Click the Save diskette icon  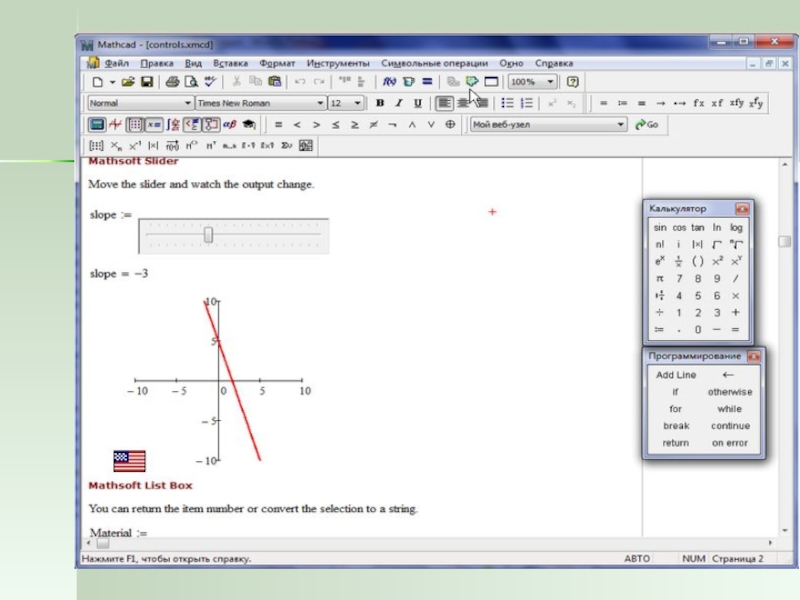(147, 82)
